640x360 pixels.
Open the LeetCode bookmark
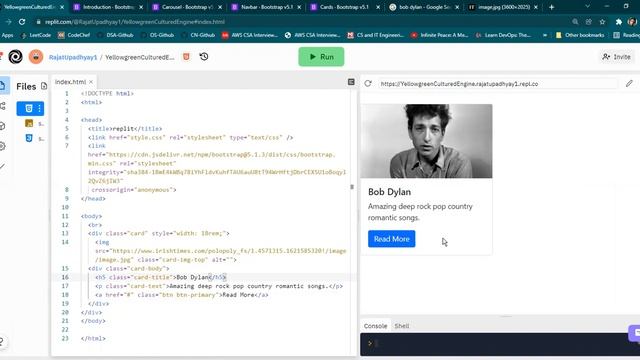[x=36, y=35]
